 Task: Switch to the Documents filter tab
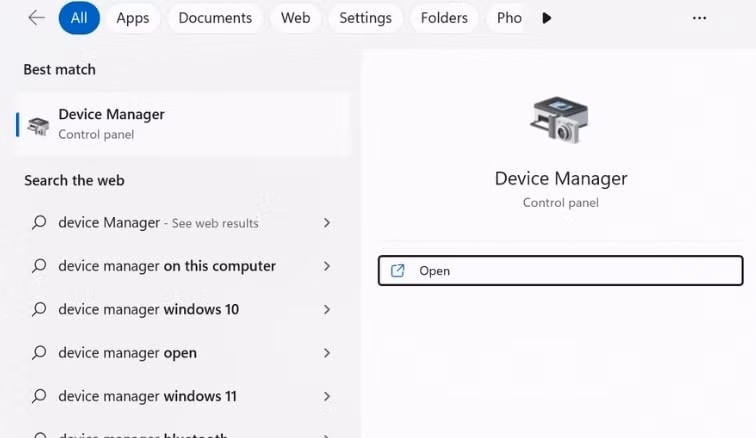tap(215, 18)
